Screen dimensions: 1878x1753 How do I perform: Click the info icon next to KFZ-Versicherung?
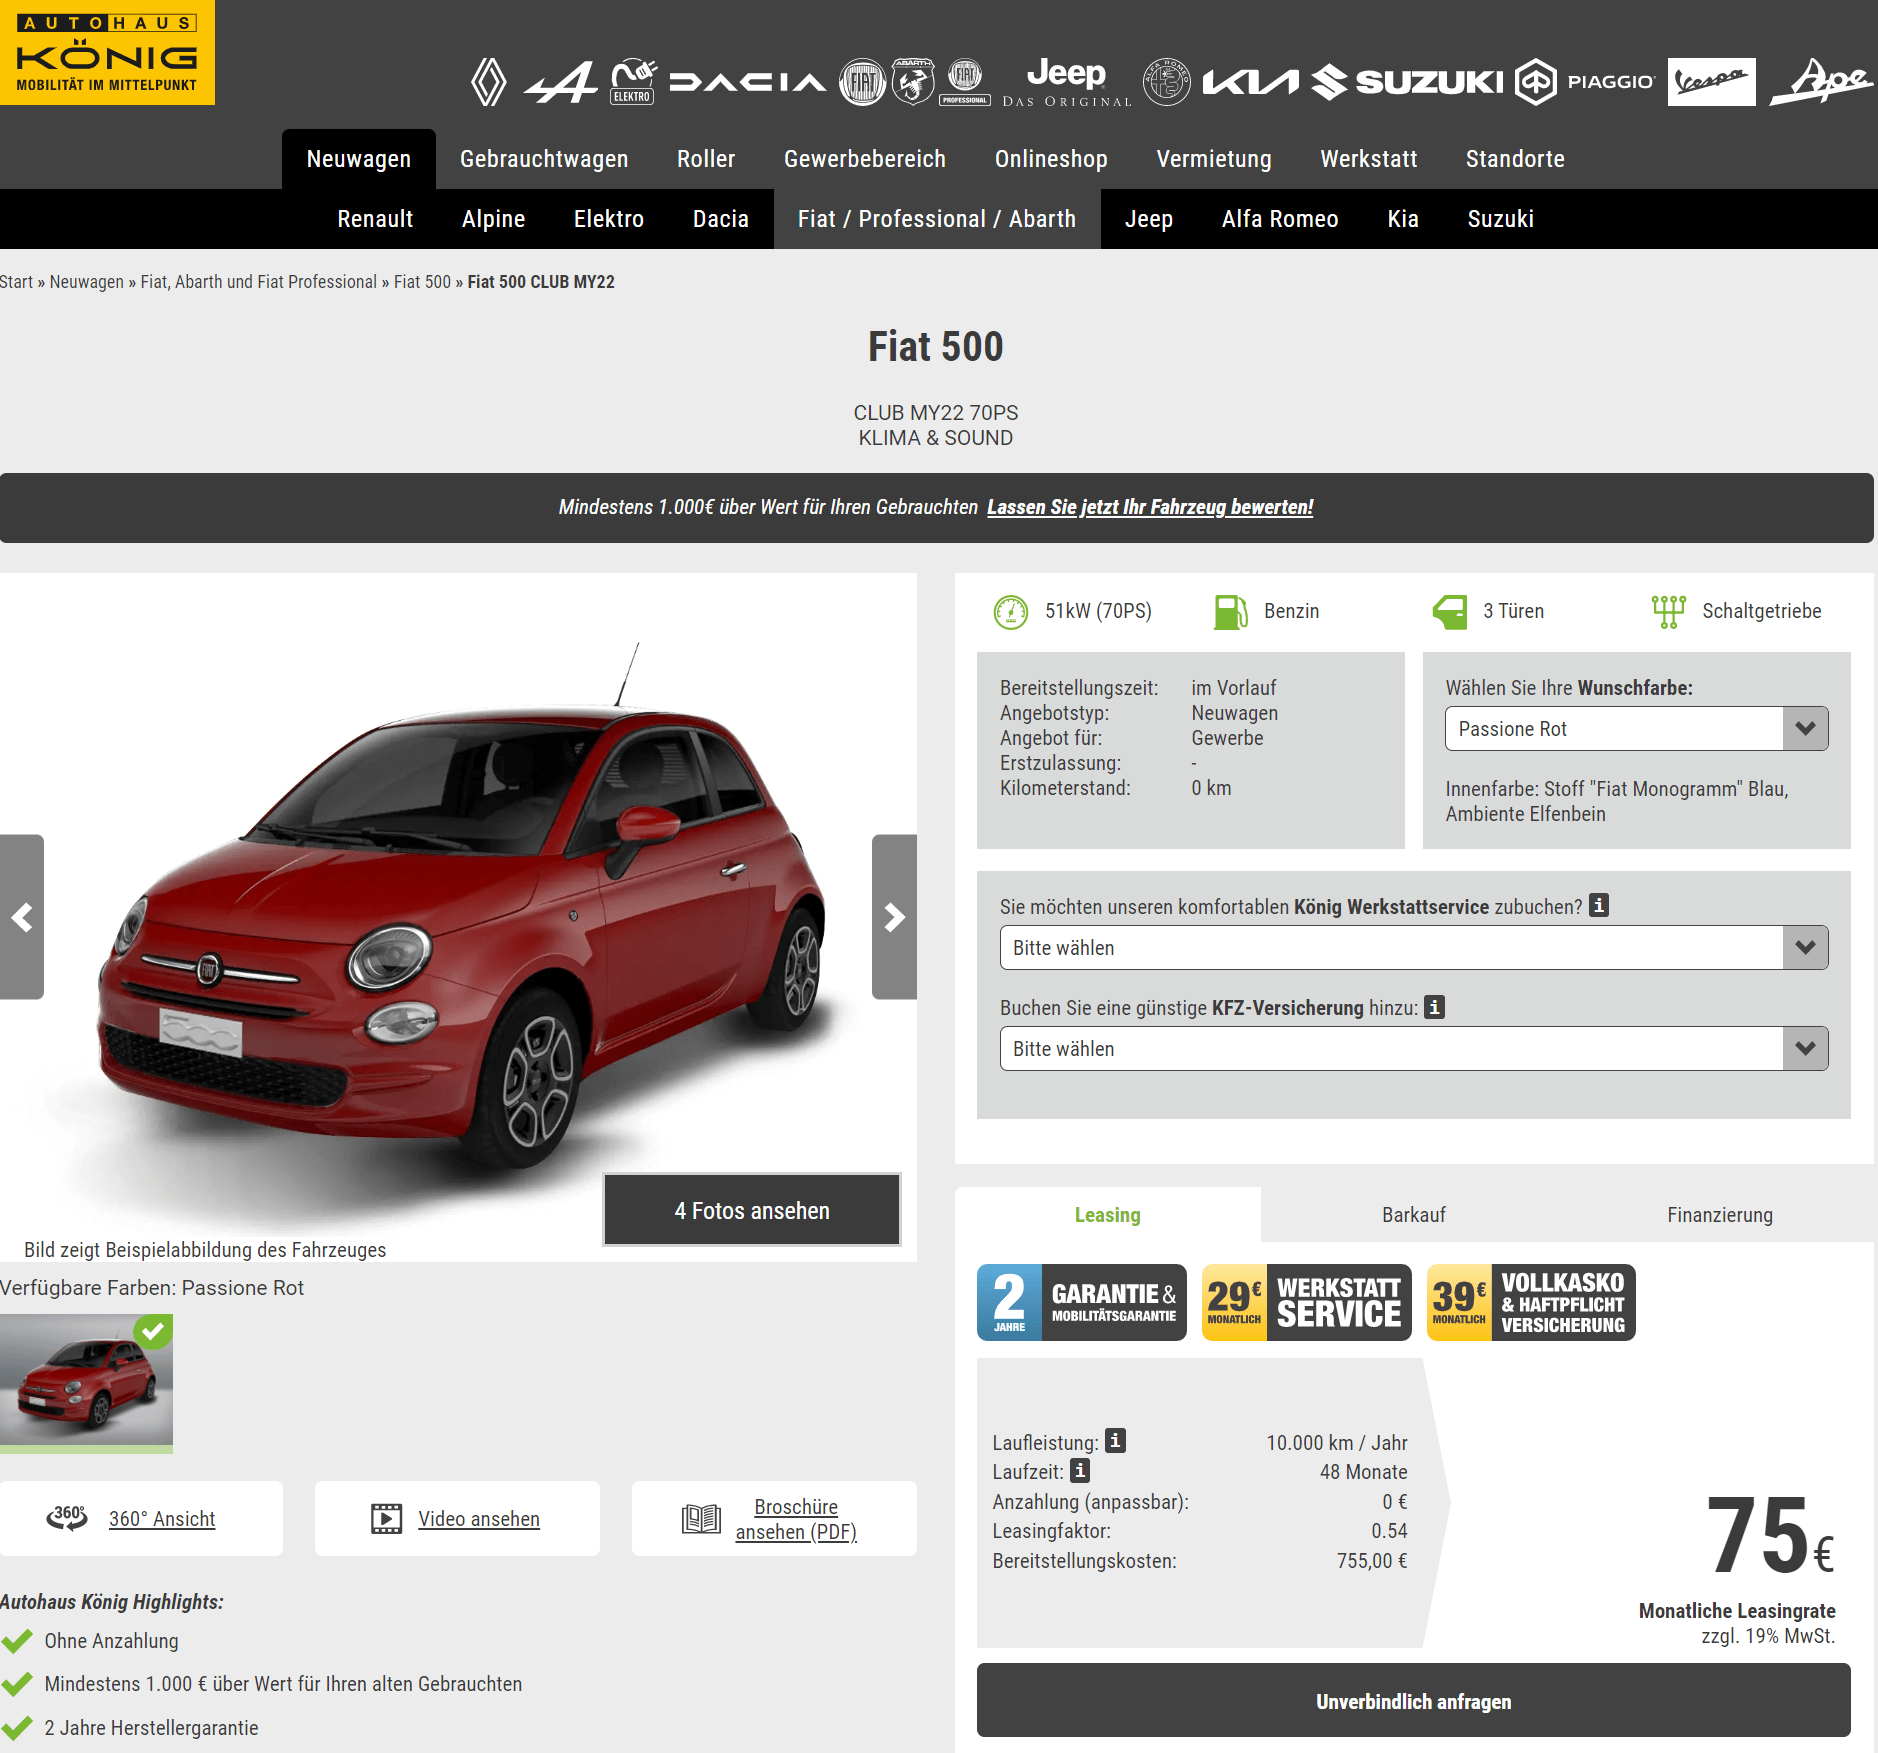point(1434,1006)
